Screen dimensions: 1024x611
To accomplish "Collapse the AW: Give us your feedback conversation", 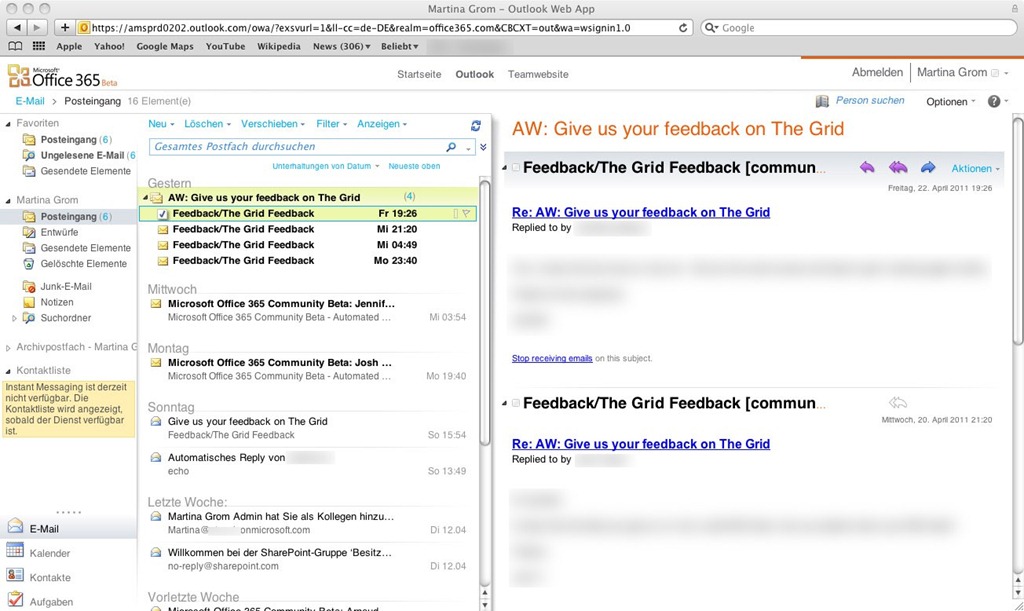I will coord(145,197).
